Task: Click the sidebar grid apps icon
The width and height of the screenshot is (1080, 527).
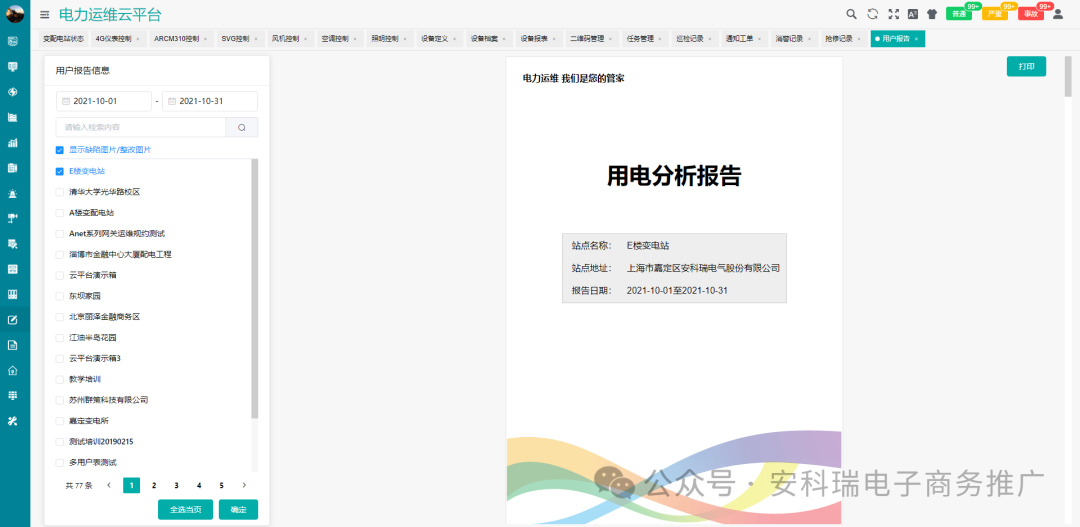Action: (x=12, y=395)
